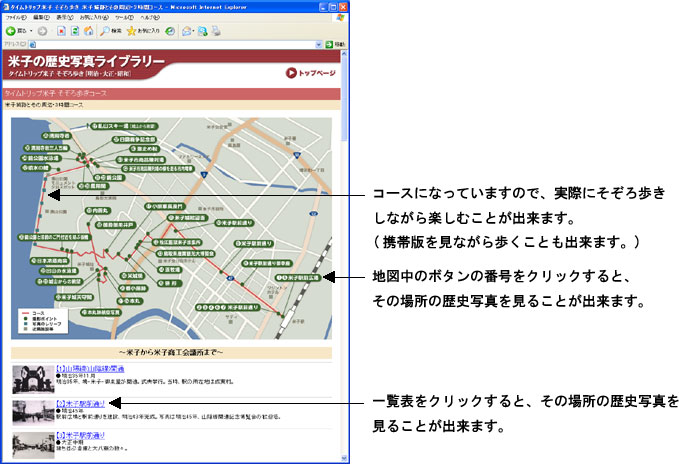The width and height of the screenshot is (679, 464).
Task: Open the ヘルプ(H) menu
Action: coord(149,18)
